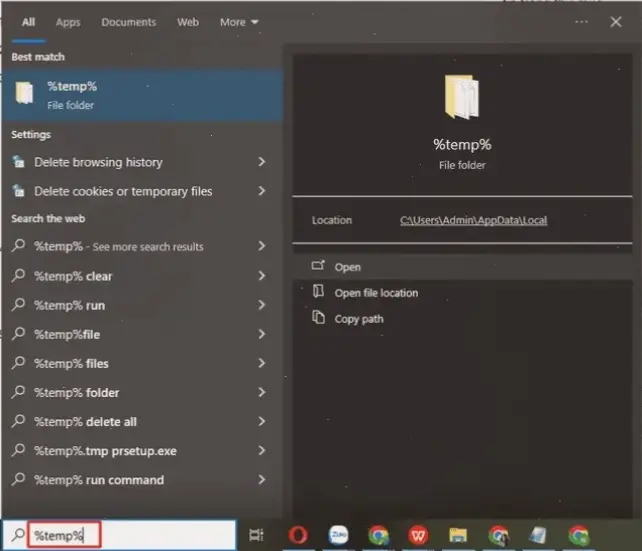Click the Copy path icon
Viewport: 642px width, 551px height.
click(319, 317)
